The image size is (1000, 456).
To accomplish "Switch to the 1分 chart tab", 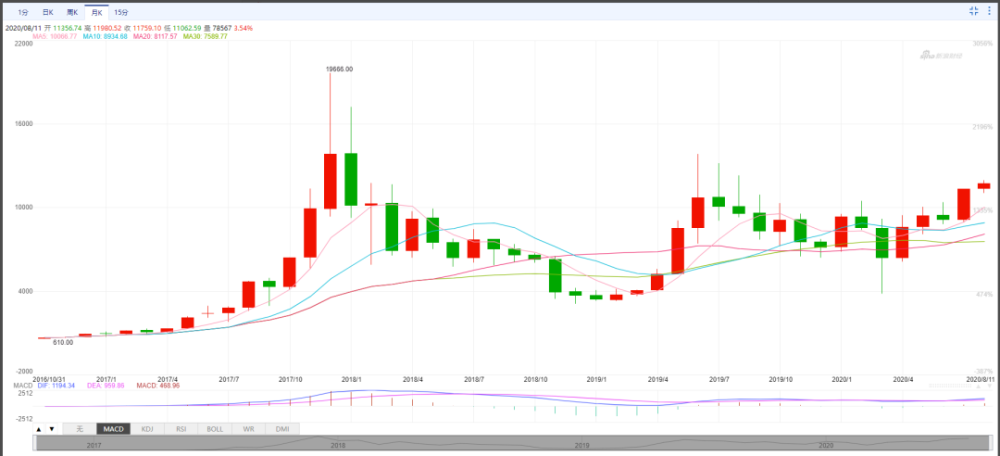I will pos(23,11).
